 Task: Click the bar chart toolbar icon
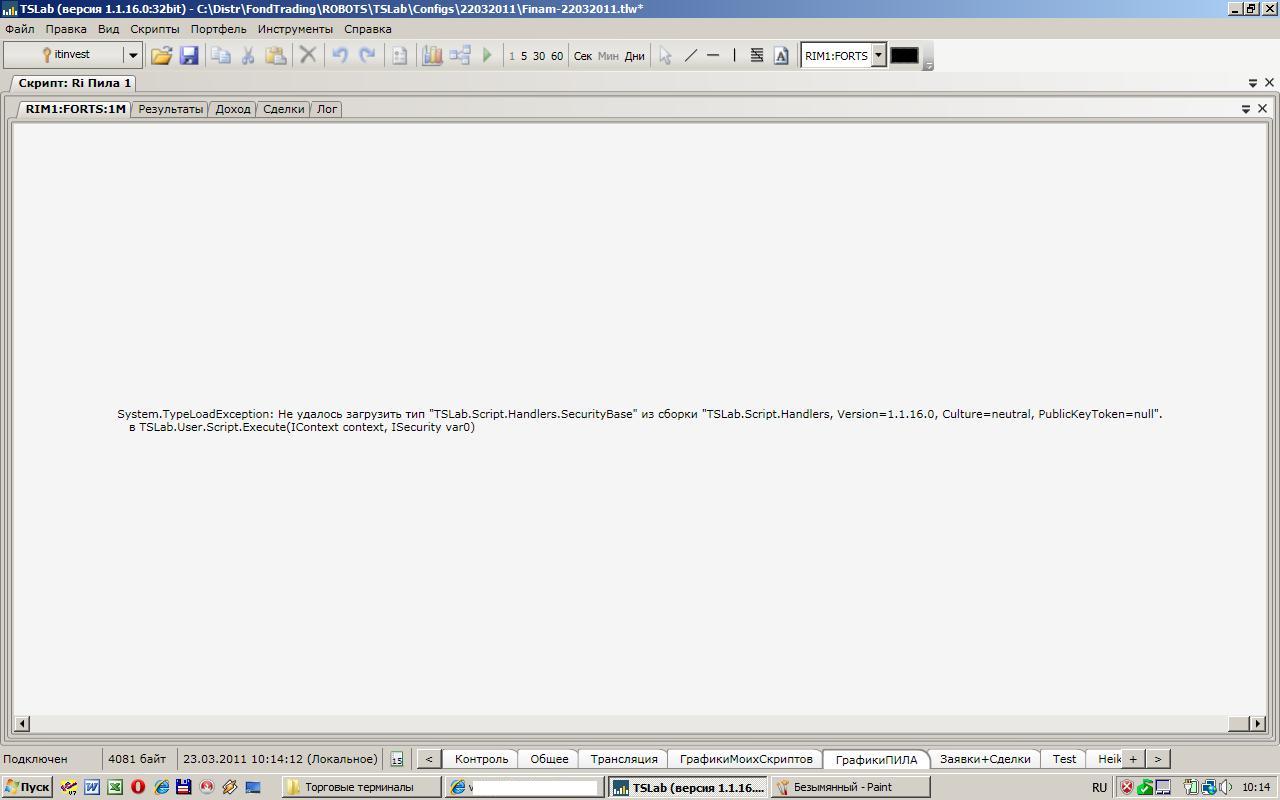(x=432, y=56)
